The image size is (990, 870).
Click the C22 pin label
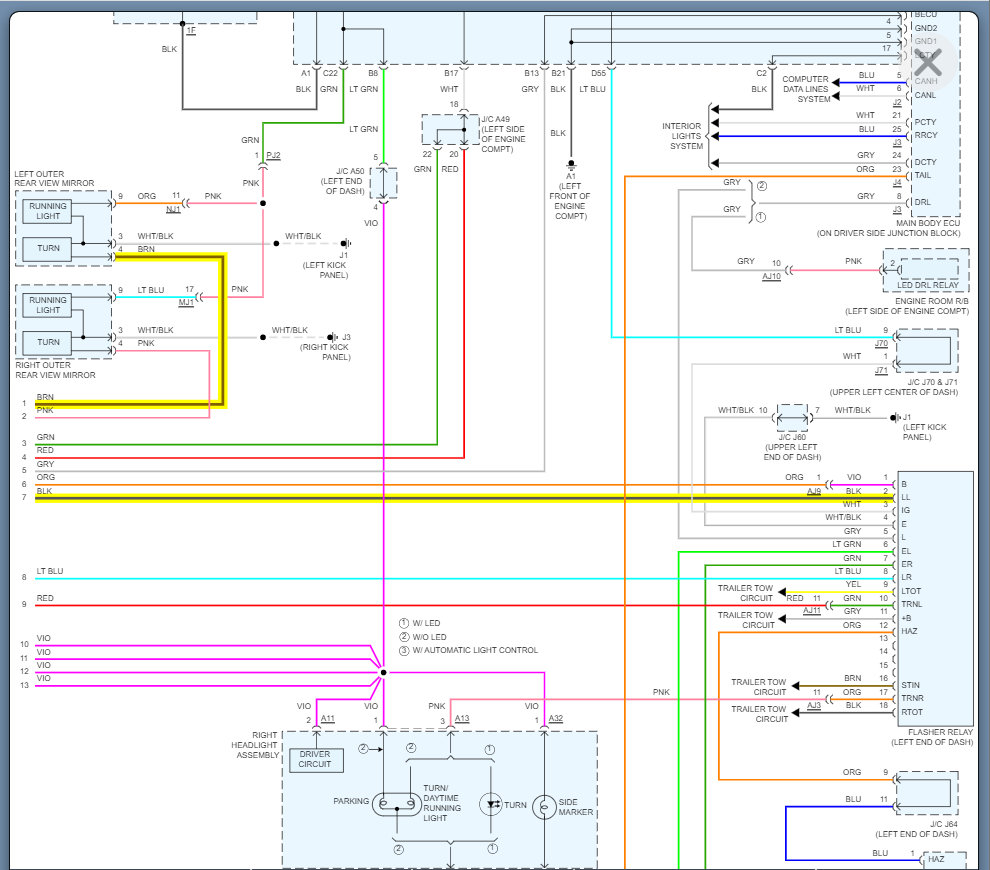click(x=330, y=73)
